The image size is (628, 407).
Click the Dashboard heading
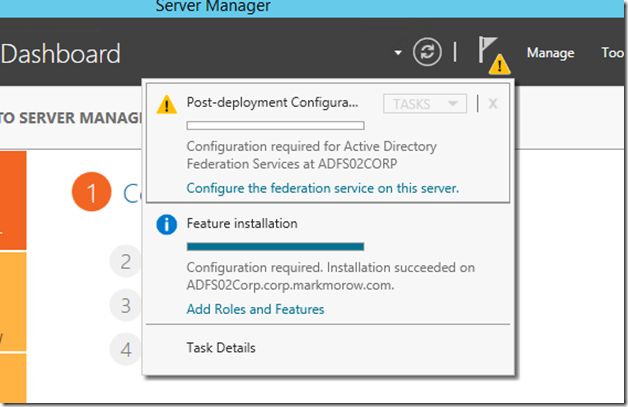click(x=61, y=54)
